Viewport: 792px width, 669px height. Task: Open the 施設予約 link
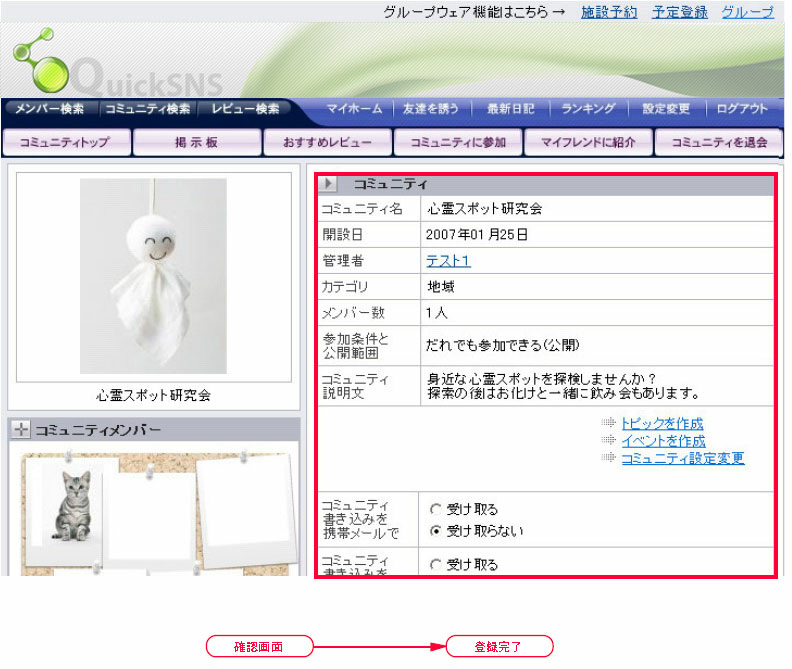[608, 12]
